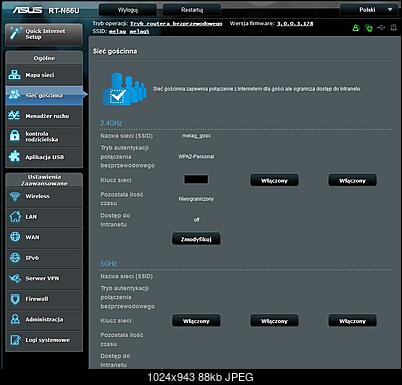Click the blacked-out network key field
This screenshot has height=385, width=402.
pyautogui.click(x=196, y=179)
